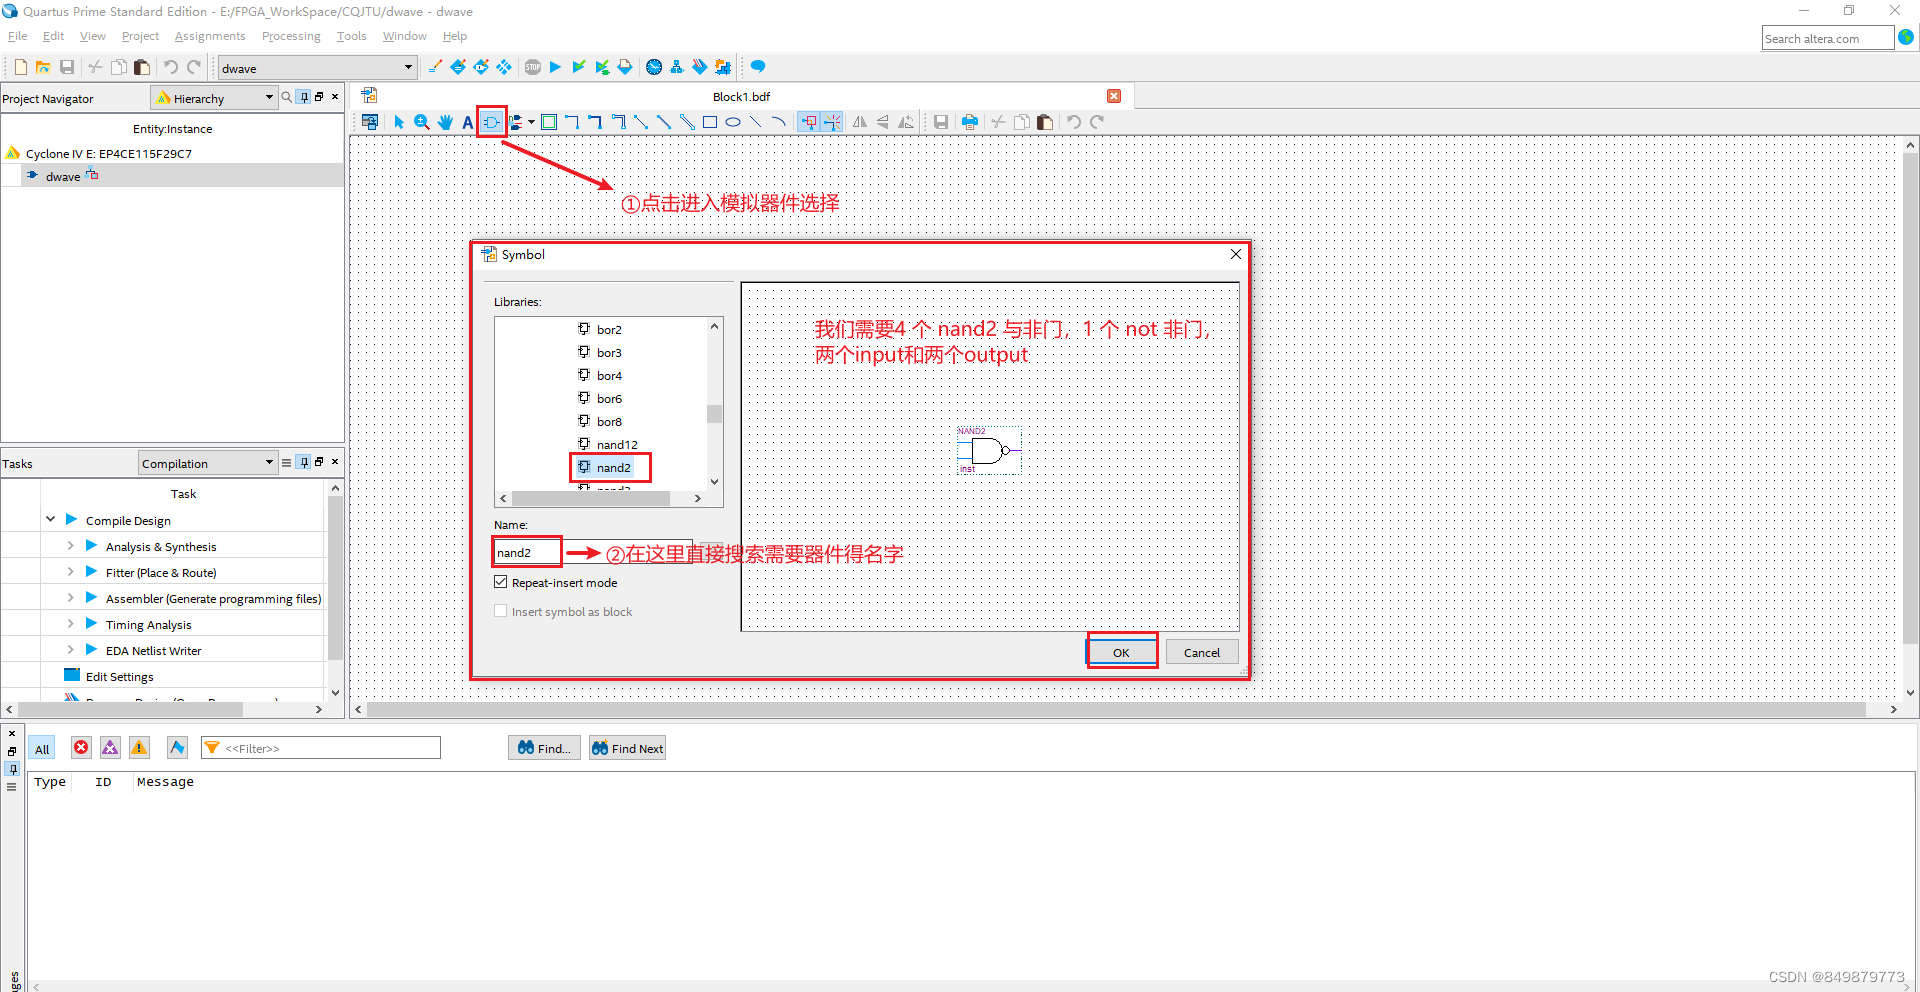Filter messages by warnings icon

[x=139, y=748]
